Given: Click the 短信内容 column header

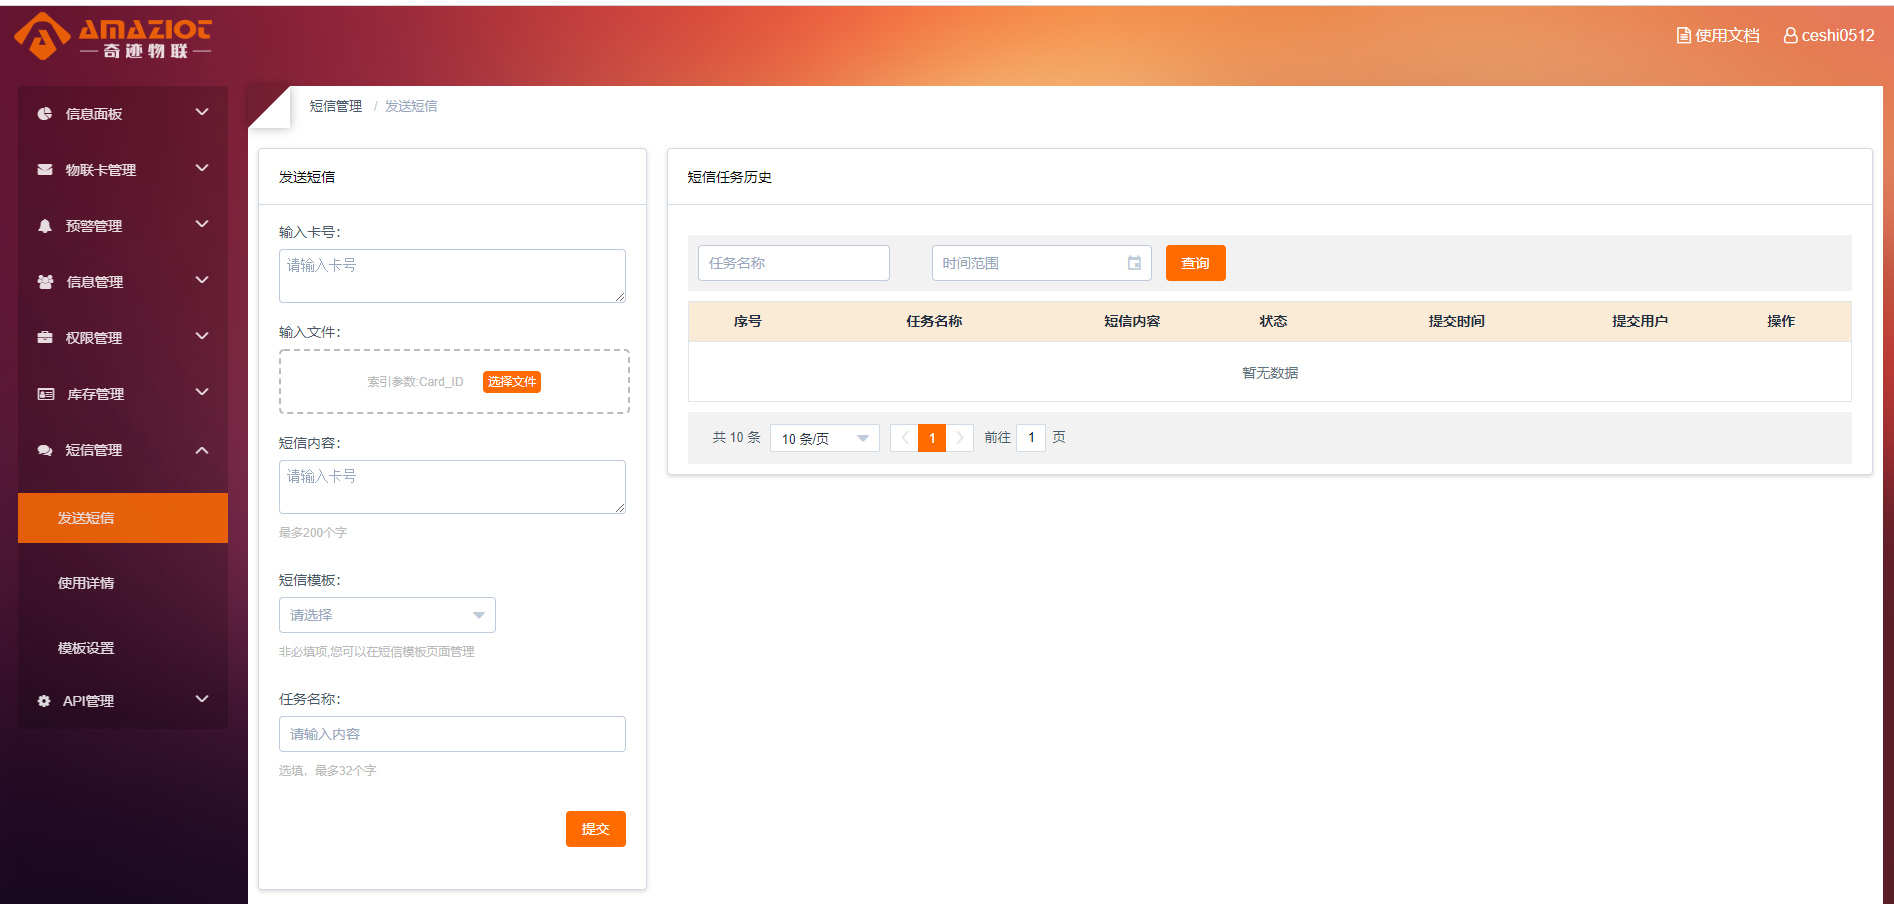Looking at the screenshot, I should pyautogui.click(x=1132, y=321).
